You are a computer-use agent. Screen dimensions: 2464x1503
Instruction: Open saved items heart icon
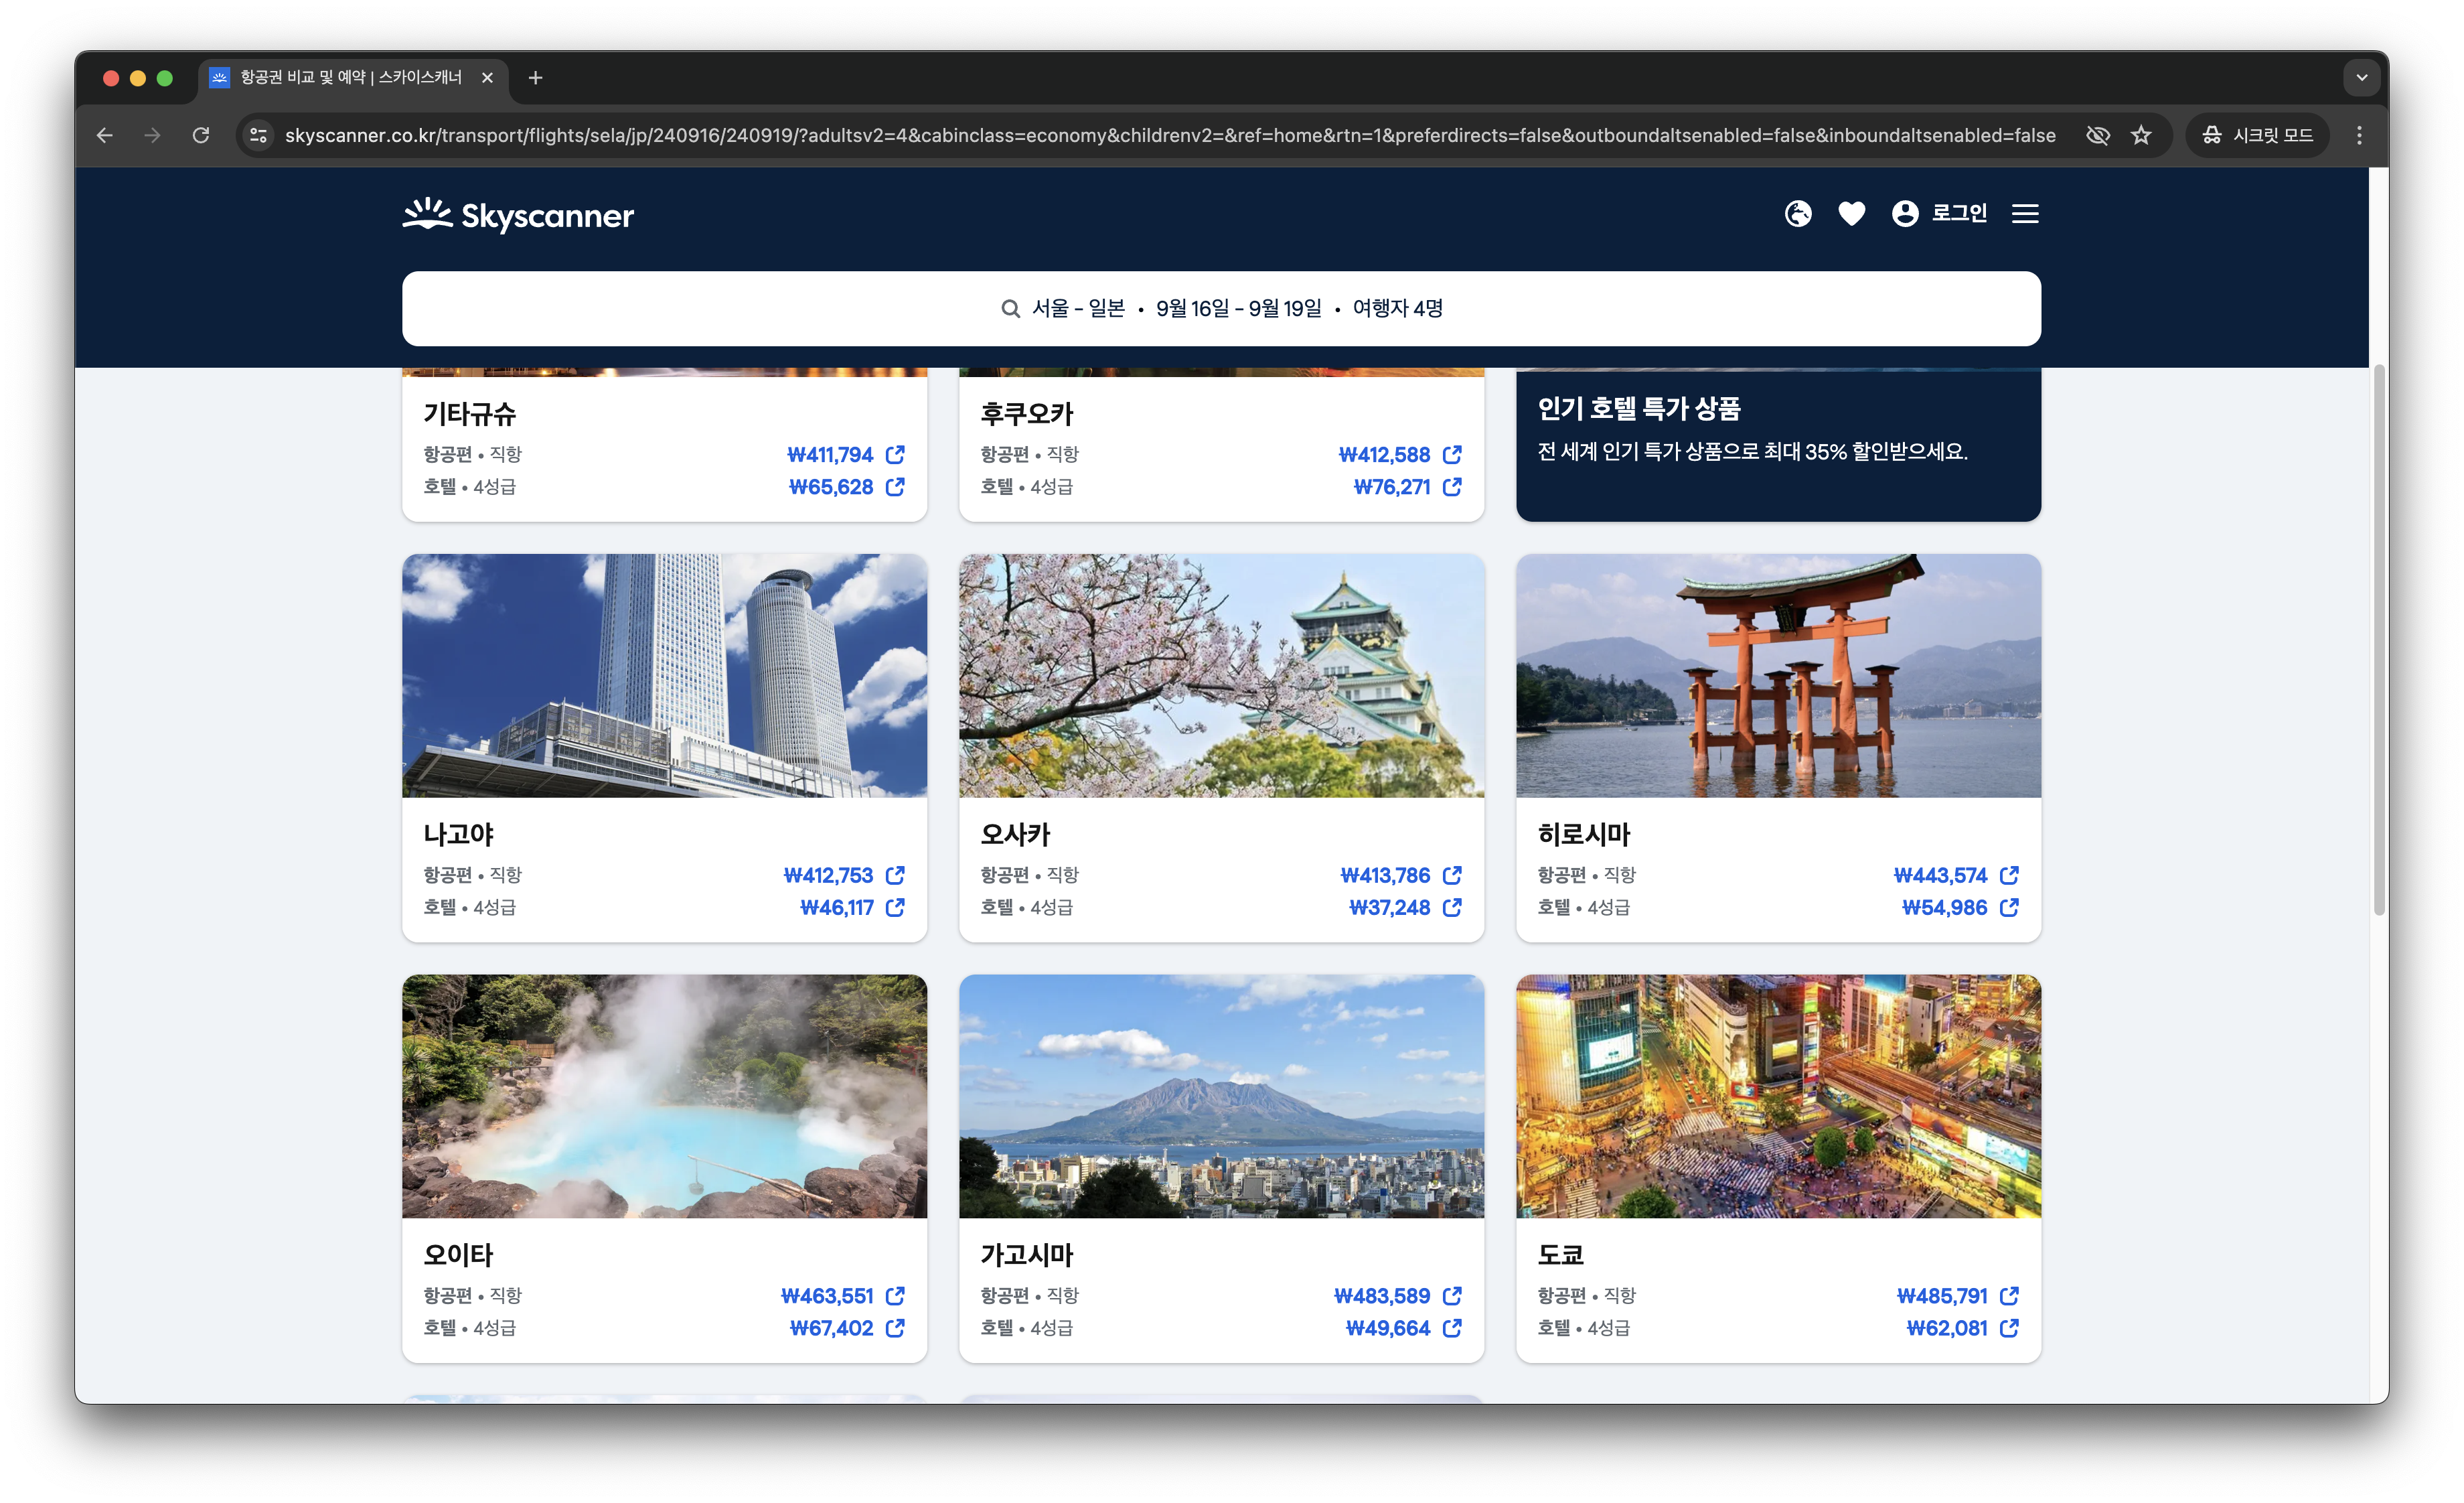1851,213
